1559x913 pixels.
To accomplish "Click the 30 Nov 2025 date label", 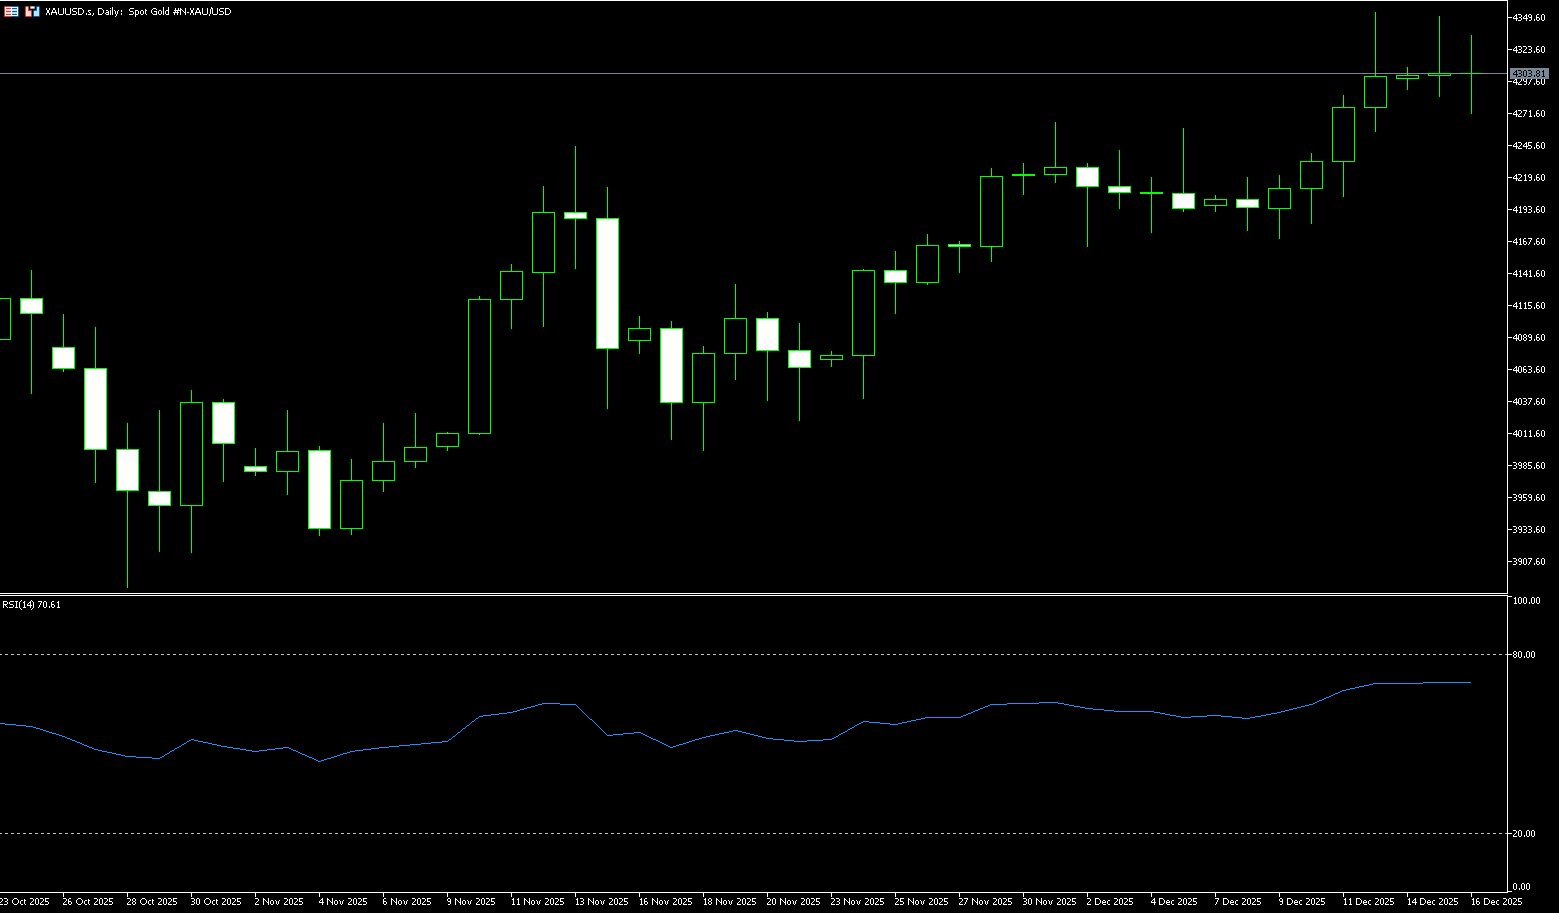I will 1049,902.
